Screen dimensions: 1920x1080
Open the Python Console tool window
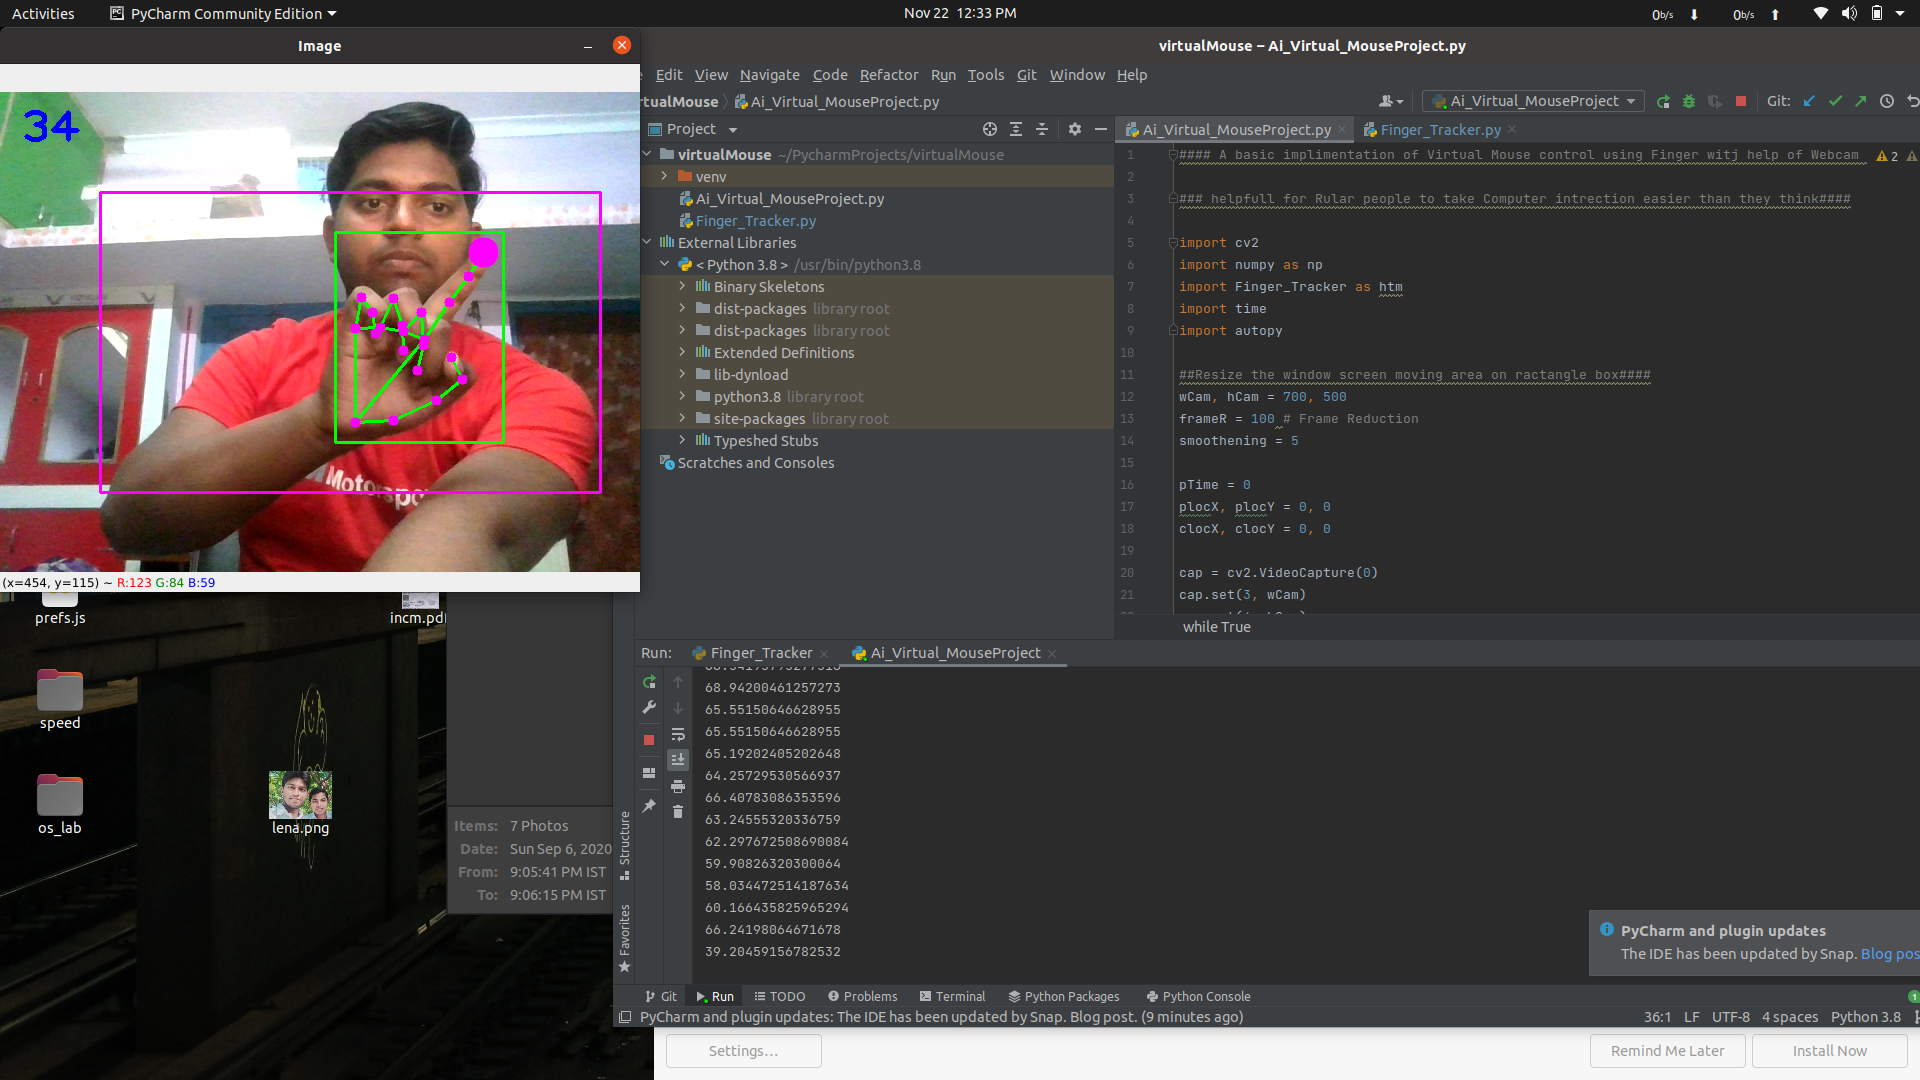pyautogui.click(x=1198, y=996)
